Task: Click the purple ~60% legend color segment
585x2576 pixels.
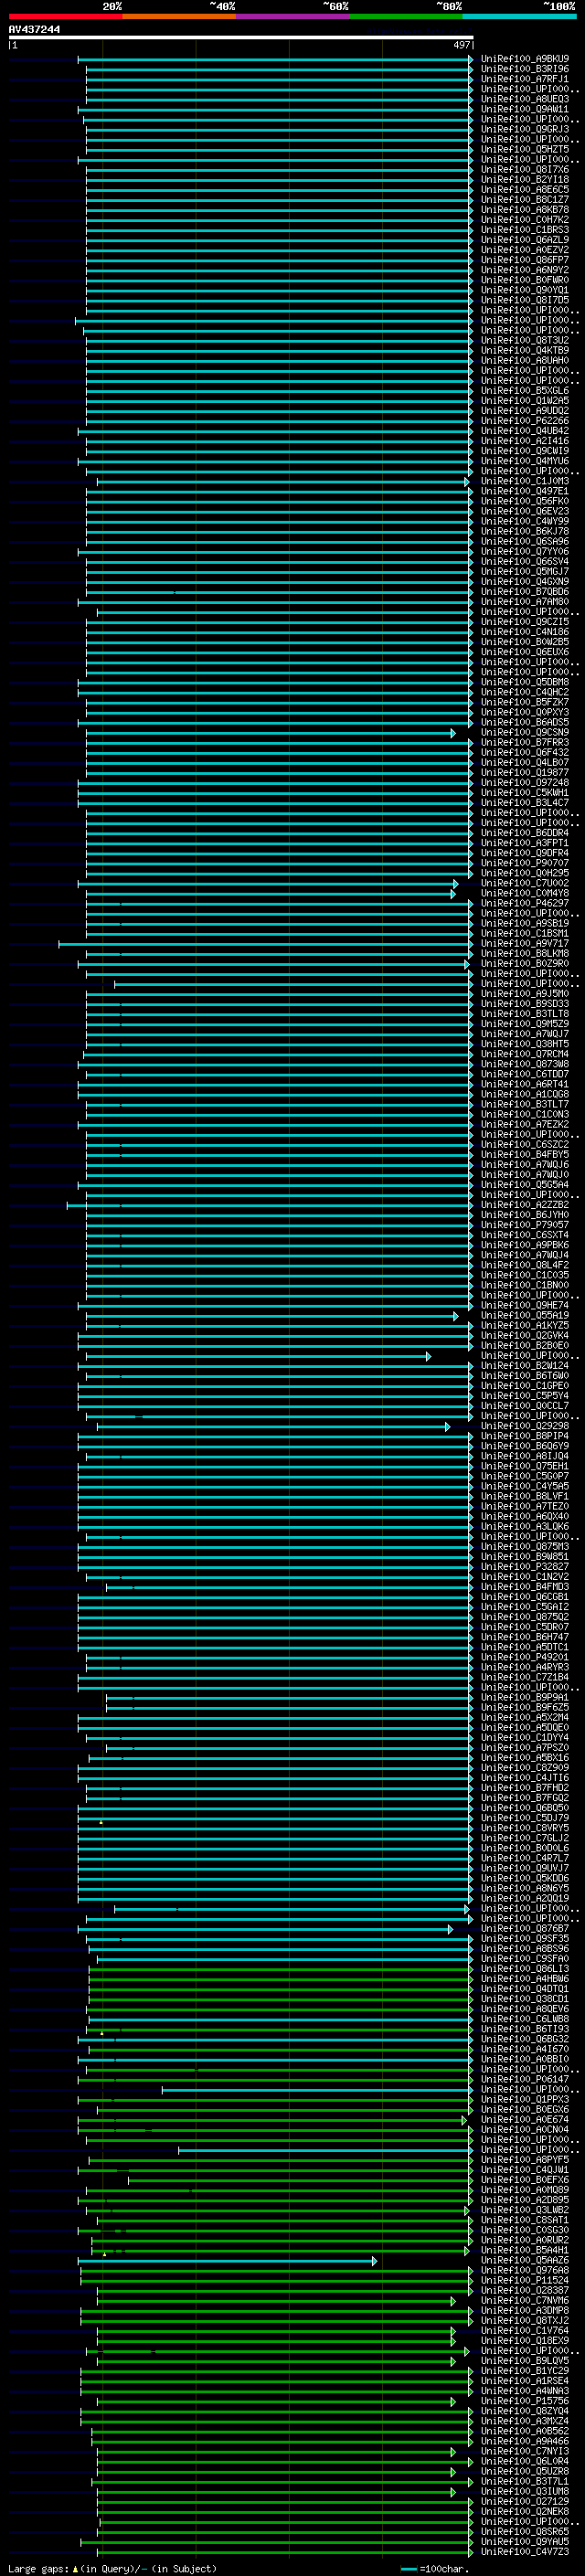Action: click(x=293, y=16)
